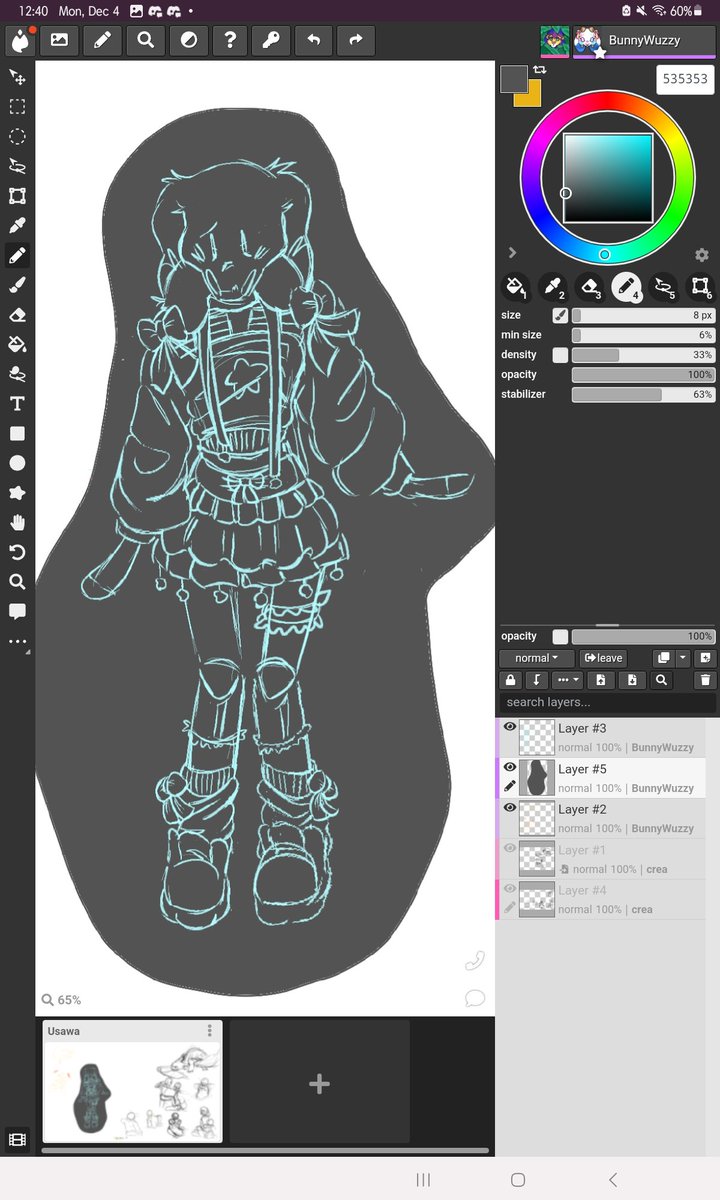Select the eraser tool in left toolbar
The height and width of the screenshot is (1200, 720).
pos(17,315)
